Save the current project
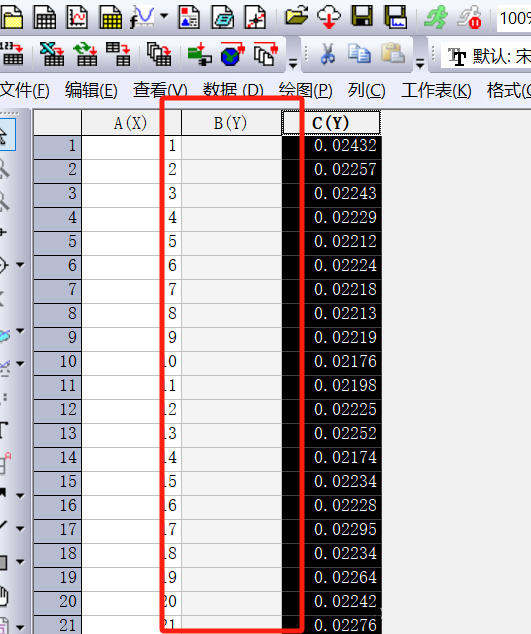The image size is (531, 634). [x=362, y=16]
